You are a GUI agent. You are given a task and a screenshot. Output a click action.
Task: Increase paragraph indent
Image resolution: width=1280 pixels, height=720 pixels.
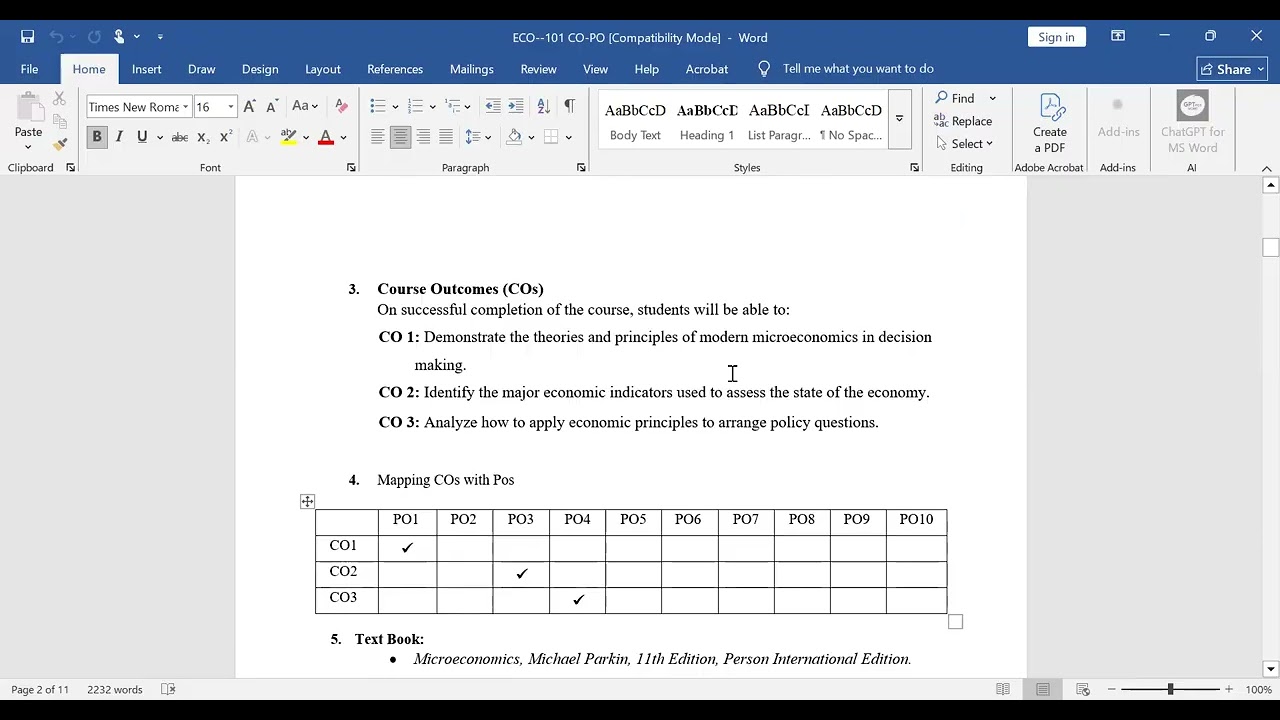coord(516,107)
